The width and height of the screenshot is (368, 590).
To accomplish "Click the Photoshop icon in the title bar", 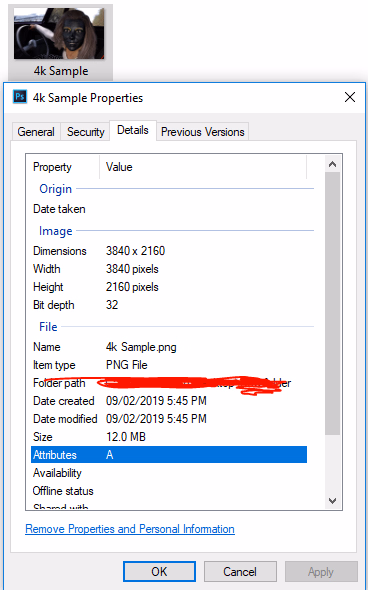I will click(20, 97).
